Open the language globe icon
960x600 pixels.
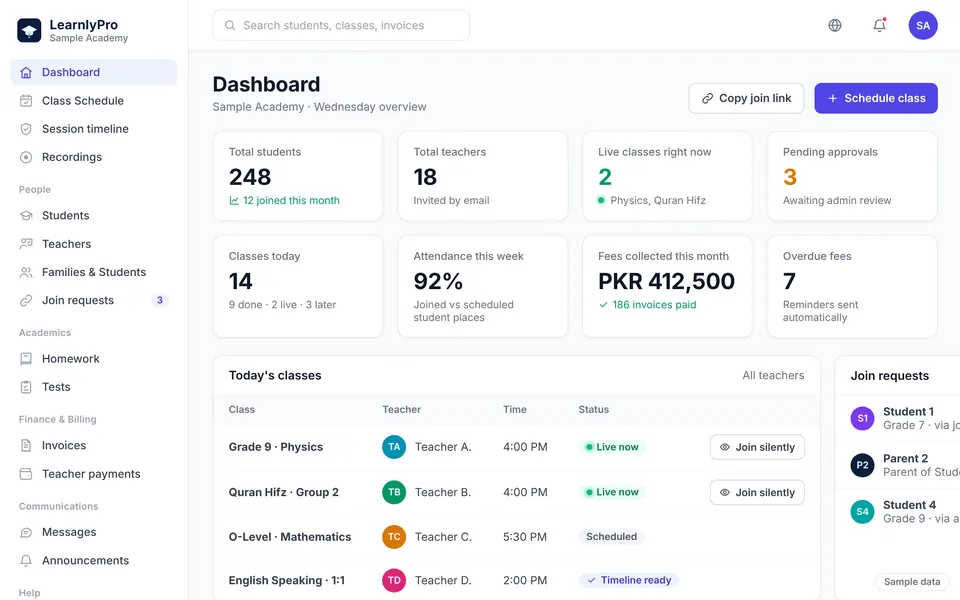834,25
